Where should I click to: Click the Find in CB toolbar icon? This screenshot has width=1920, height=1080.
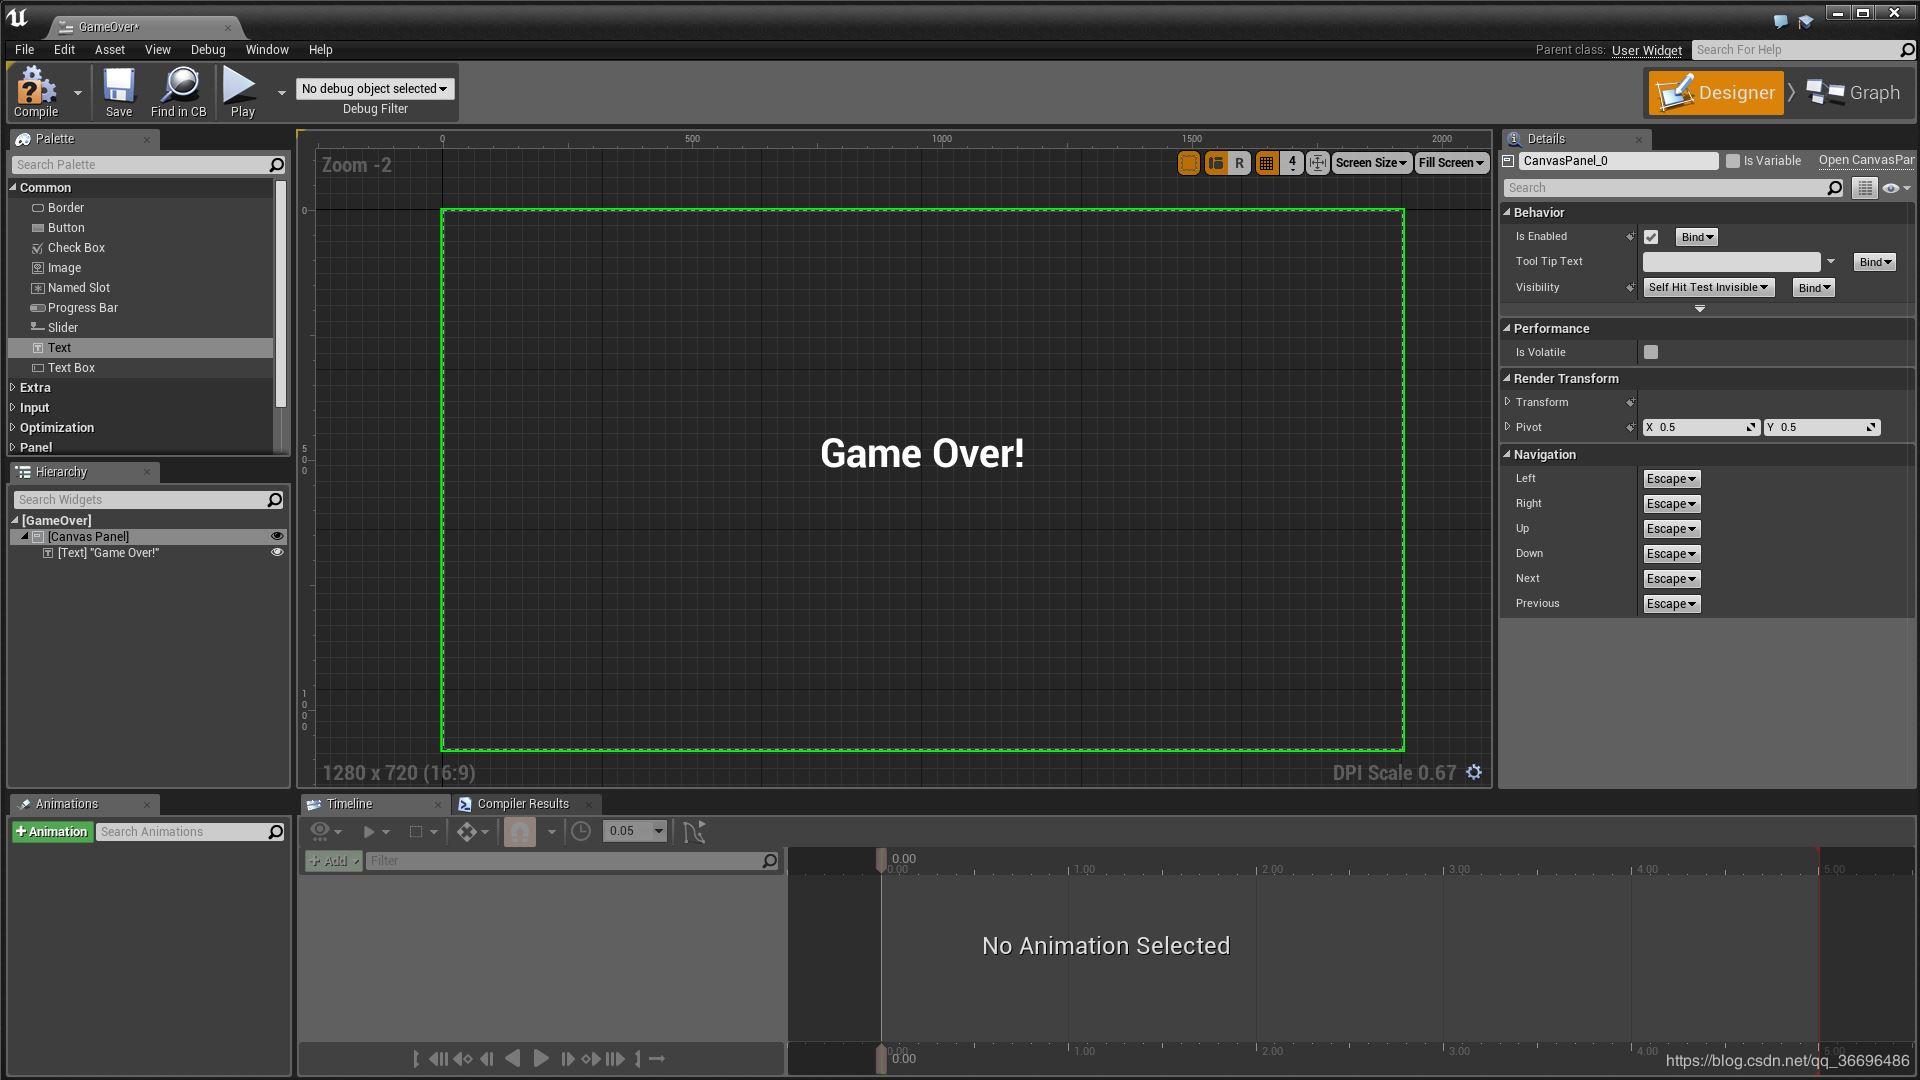pyautogui.click(x=179, y=94)
